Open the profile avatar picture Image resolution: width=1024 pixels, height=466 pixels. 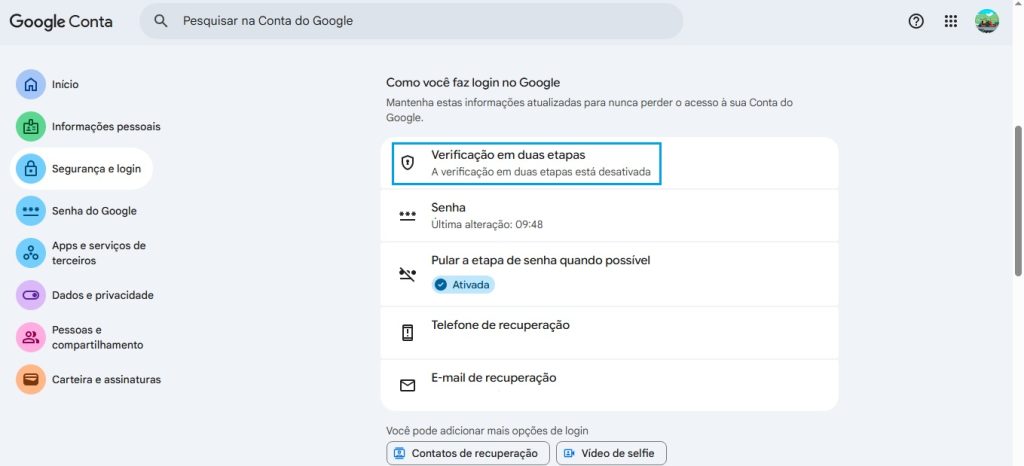click(987, 21)
